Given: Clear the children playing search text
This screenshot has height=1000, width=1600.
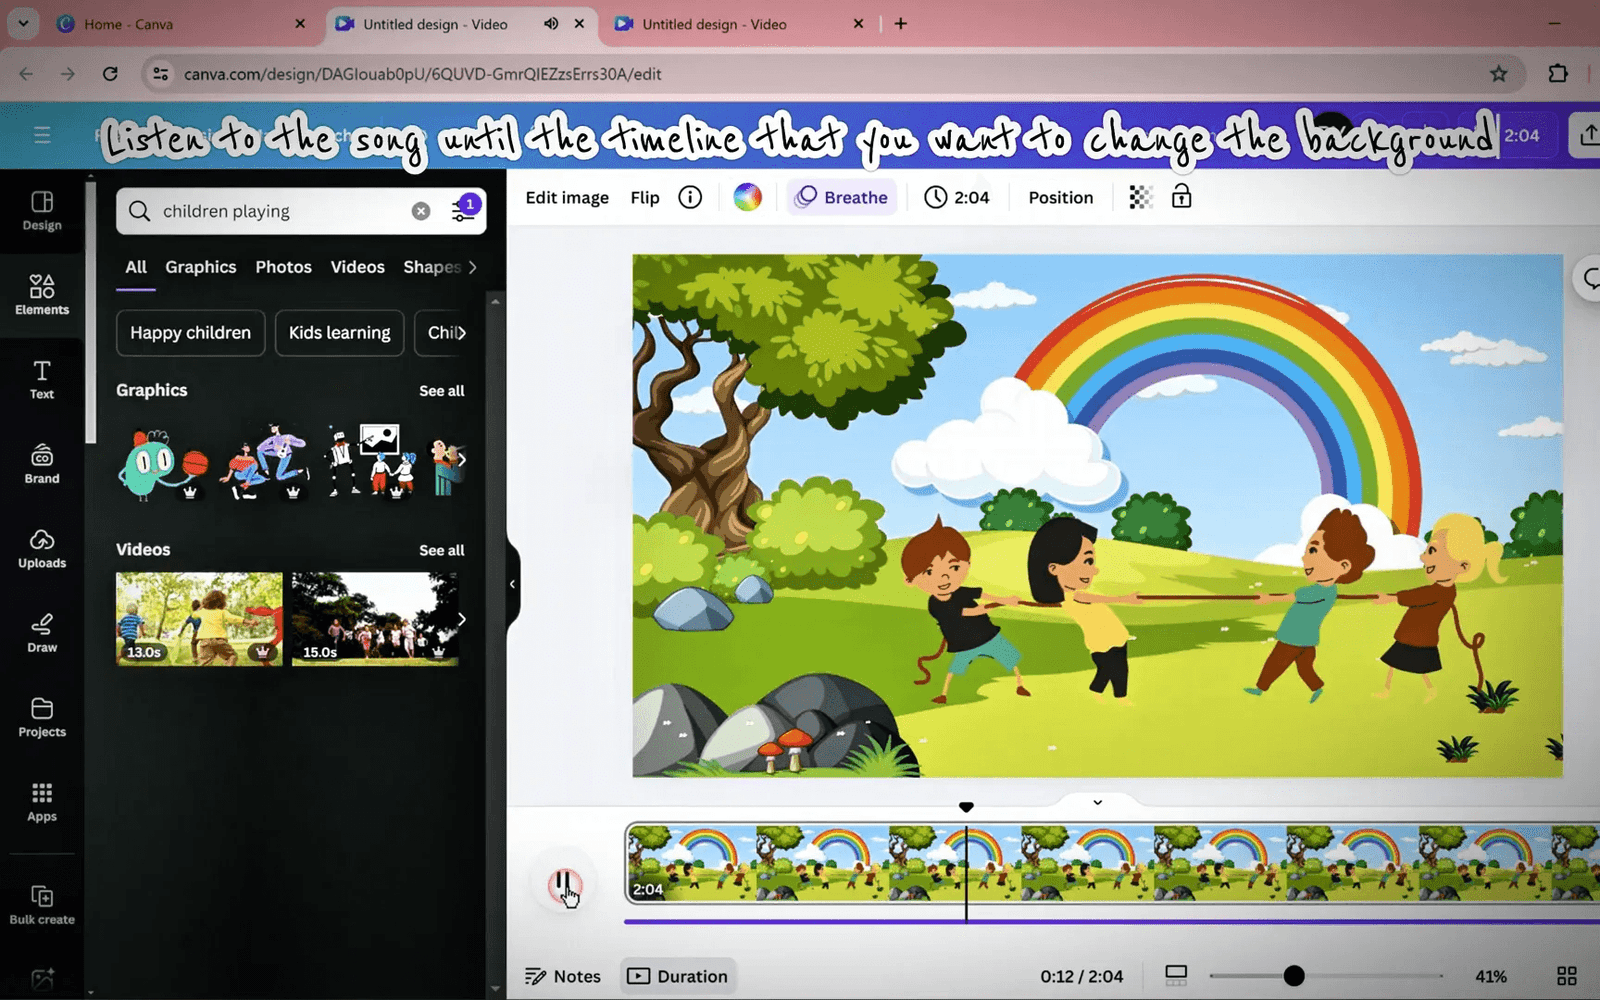Looking at the screenshot, I should coord(421,211).
